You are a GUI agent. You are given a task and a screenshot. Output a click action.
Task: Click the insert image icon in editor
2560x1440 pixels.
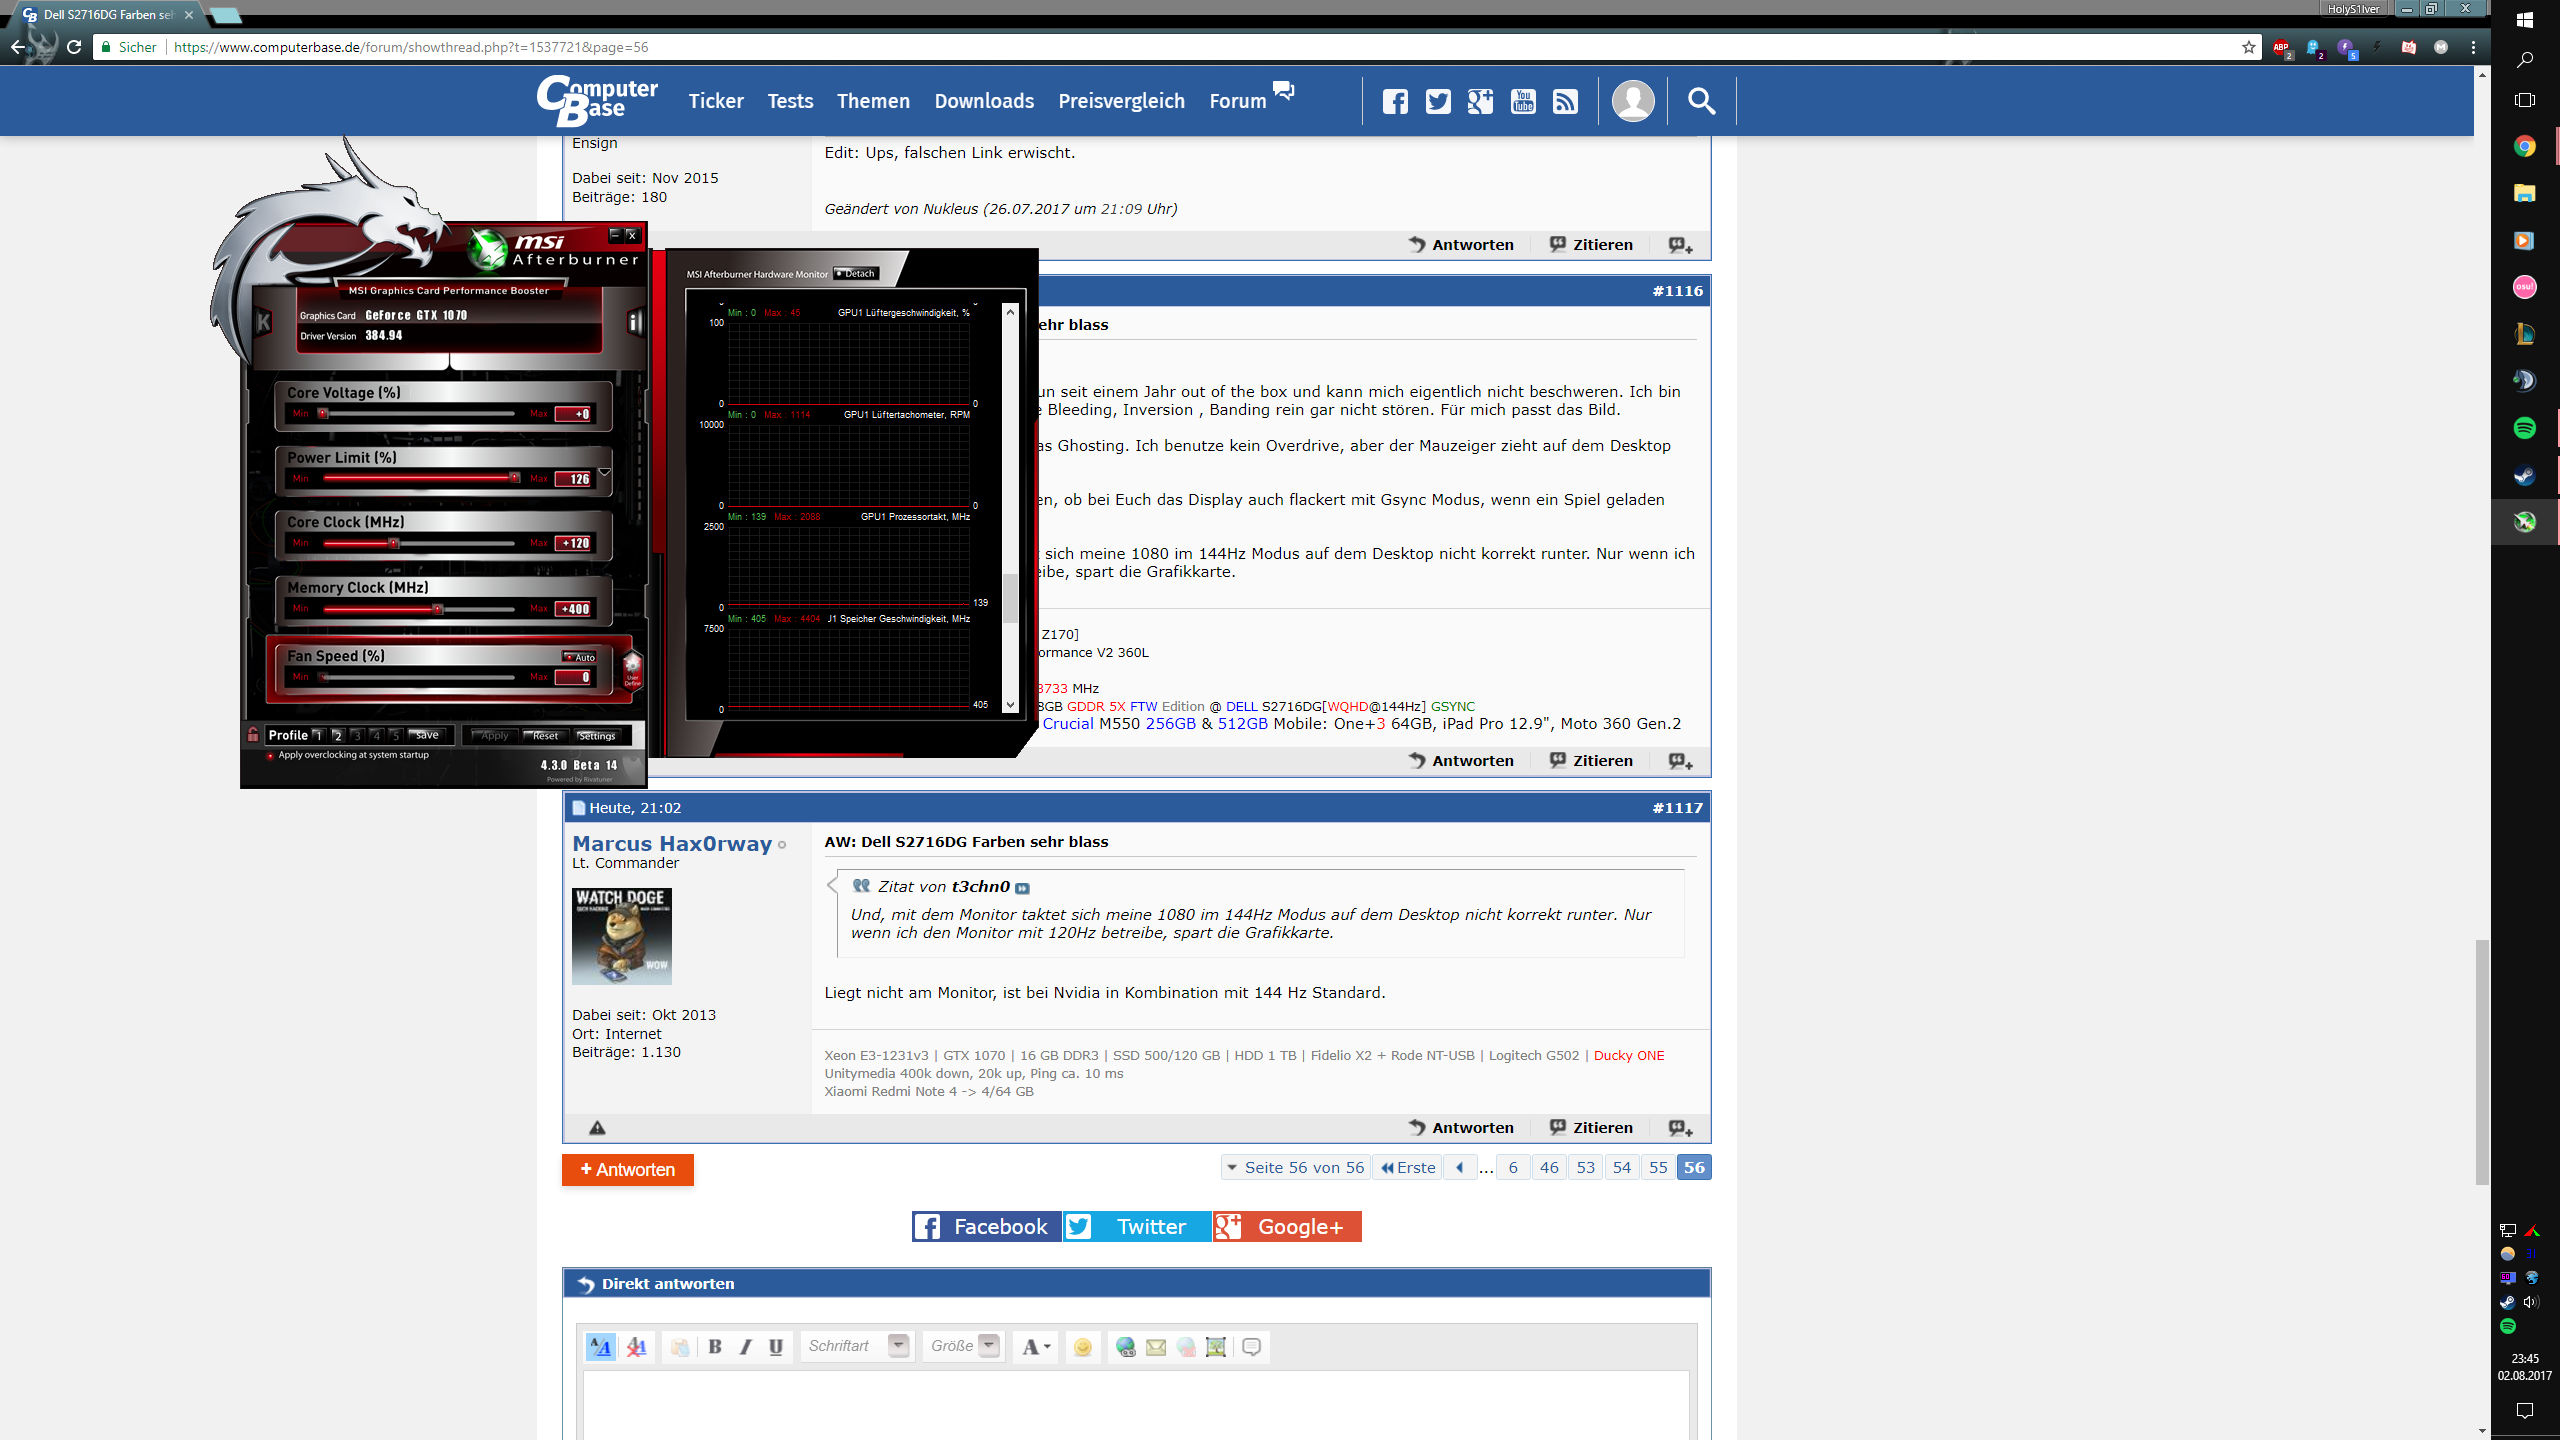[1216, 1347]
